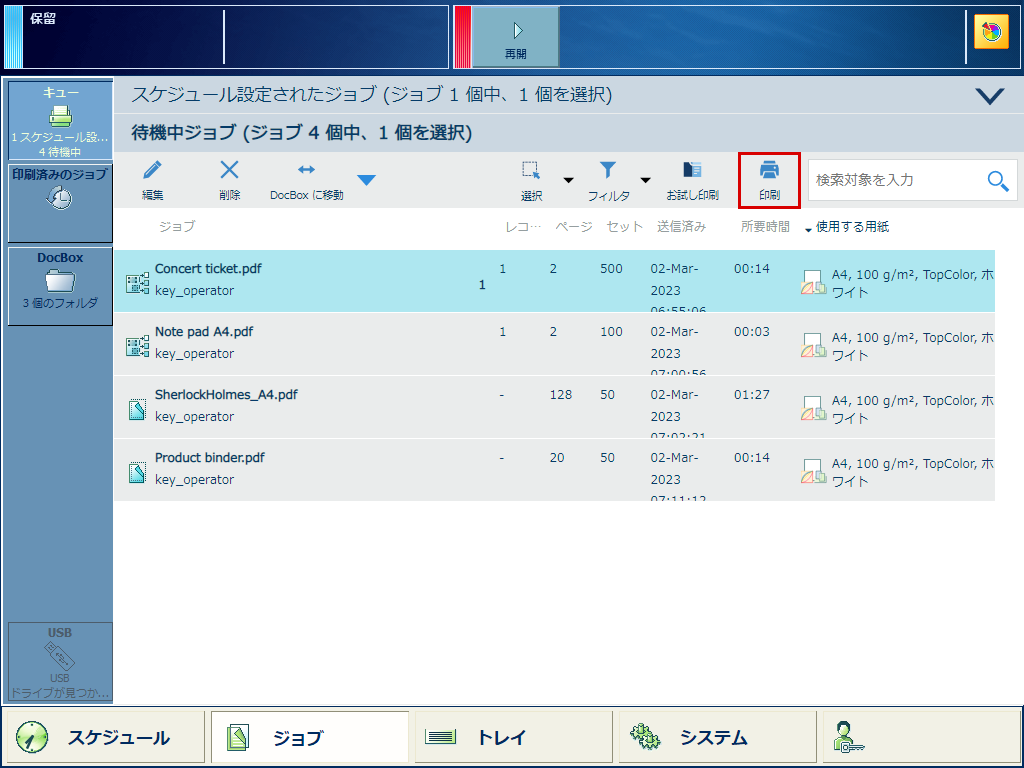Screen dimensions: 1024x768
Task: Click the job type icon for Note pad A4.pdf
Action: point(137,347)
